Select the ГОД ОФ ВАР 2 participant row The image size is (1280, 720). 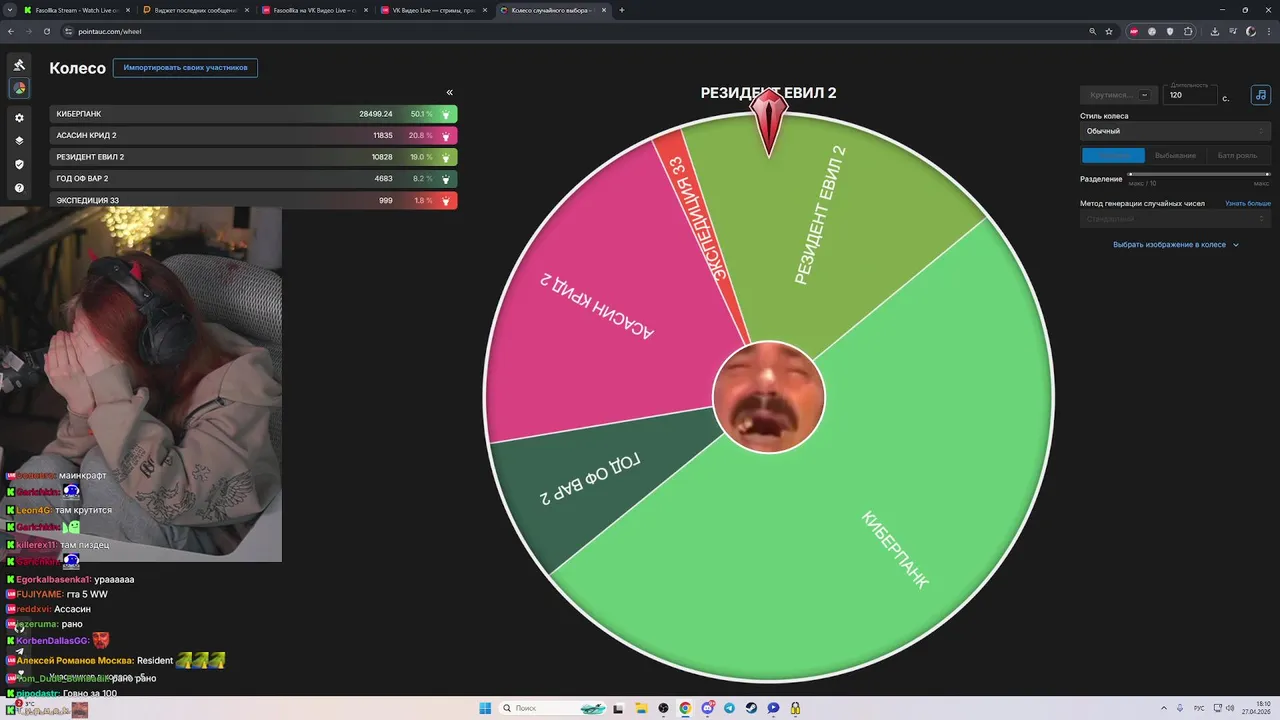(253, 178)
